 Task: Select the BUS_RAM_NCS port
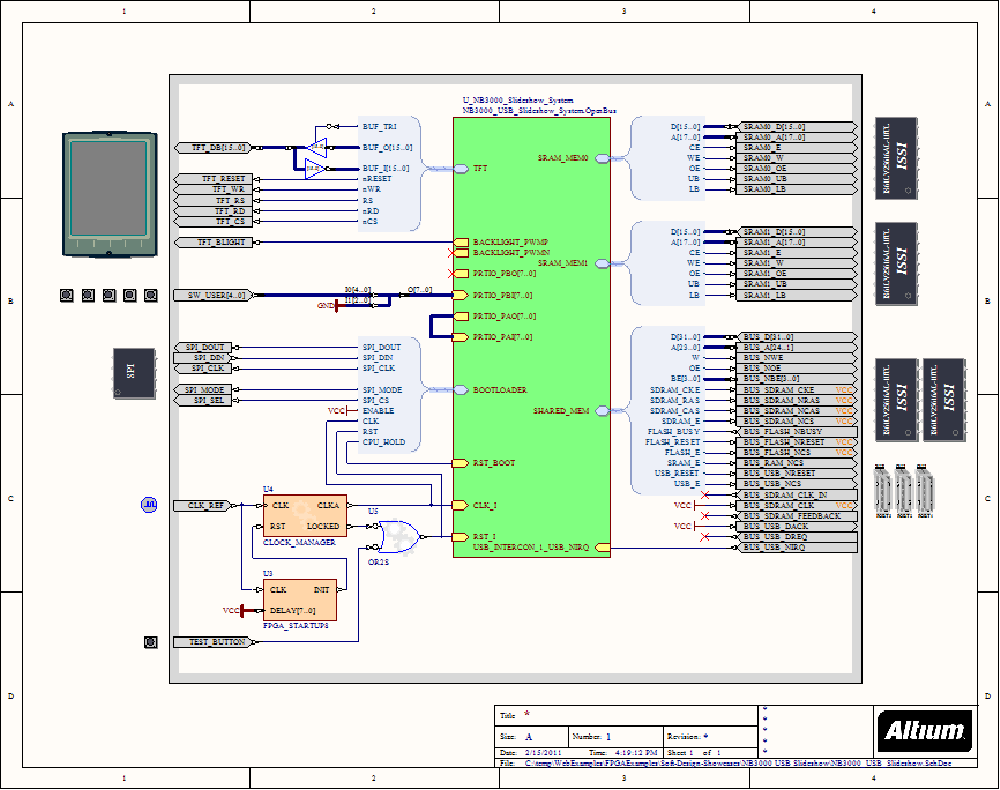point(797,463)
